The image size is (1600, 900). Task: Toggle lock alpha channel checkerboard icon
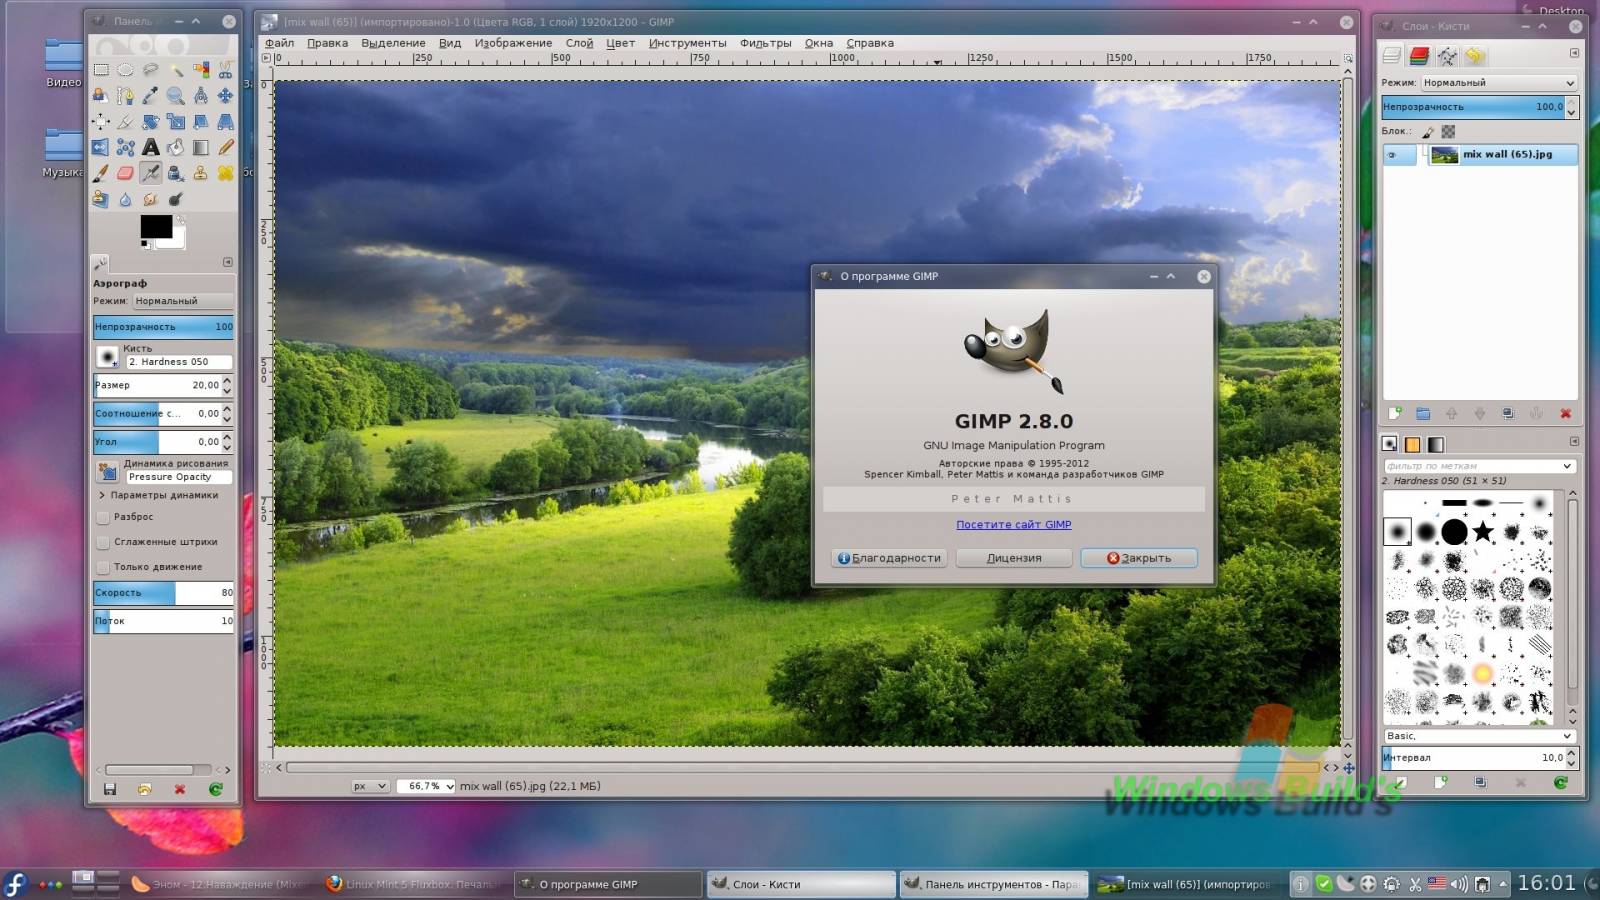point(1448,131)
